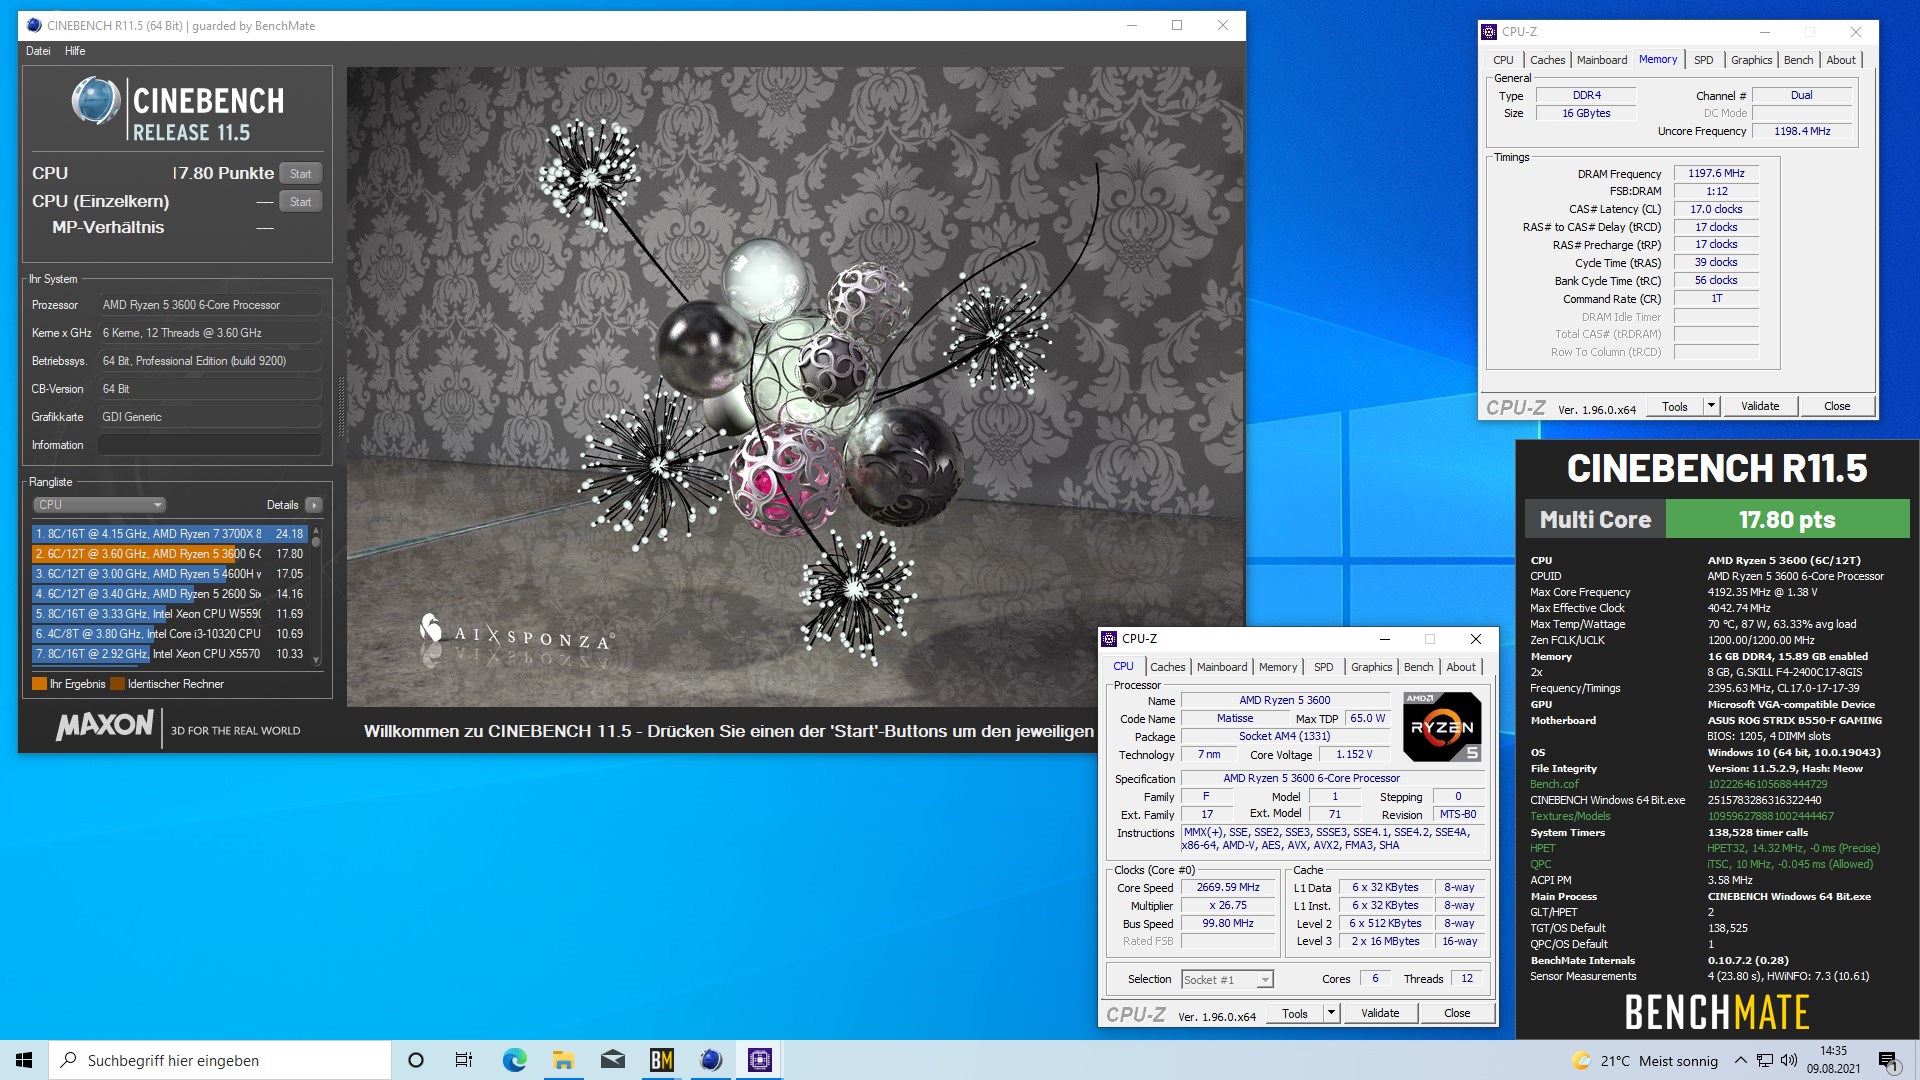Click the AMD Ryzen 5 logo badge

(x=1442, y=727)
